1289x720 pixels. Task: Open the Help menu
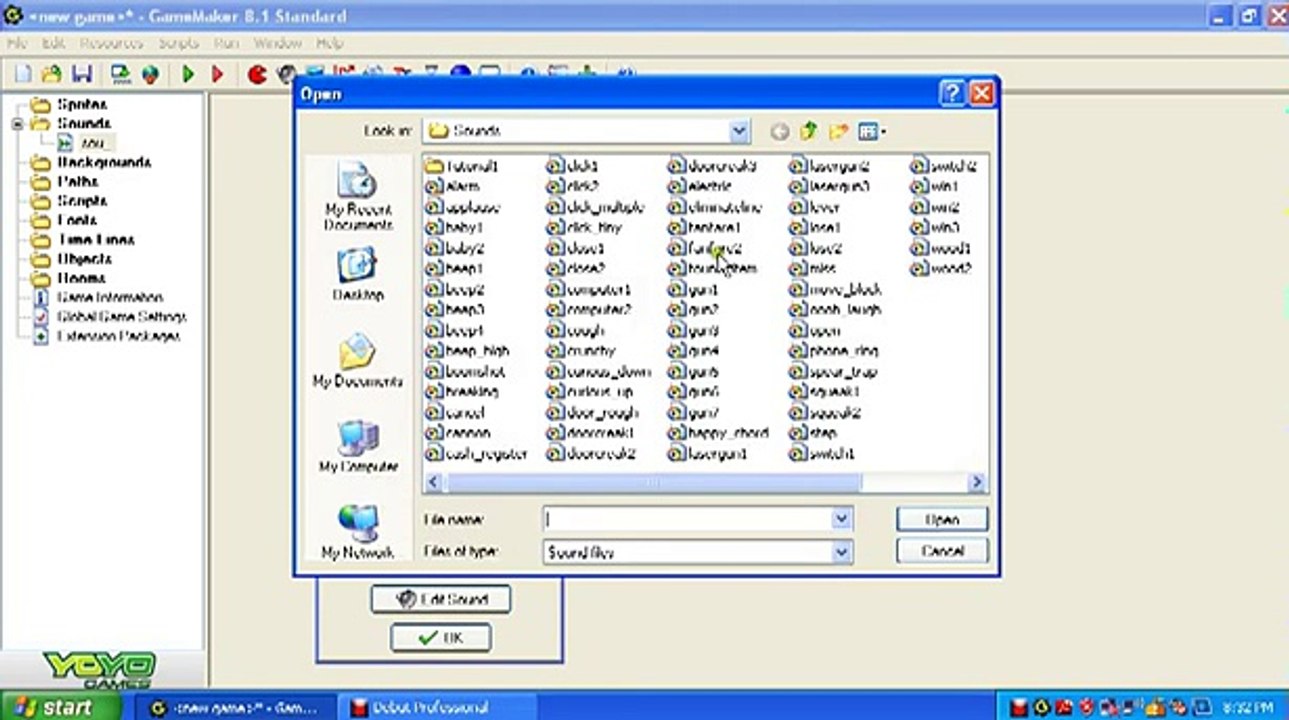[x=330, y=44]
